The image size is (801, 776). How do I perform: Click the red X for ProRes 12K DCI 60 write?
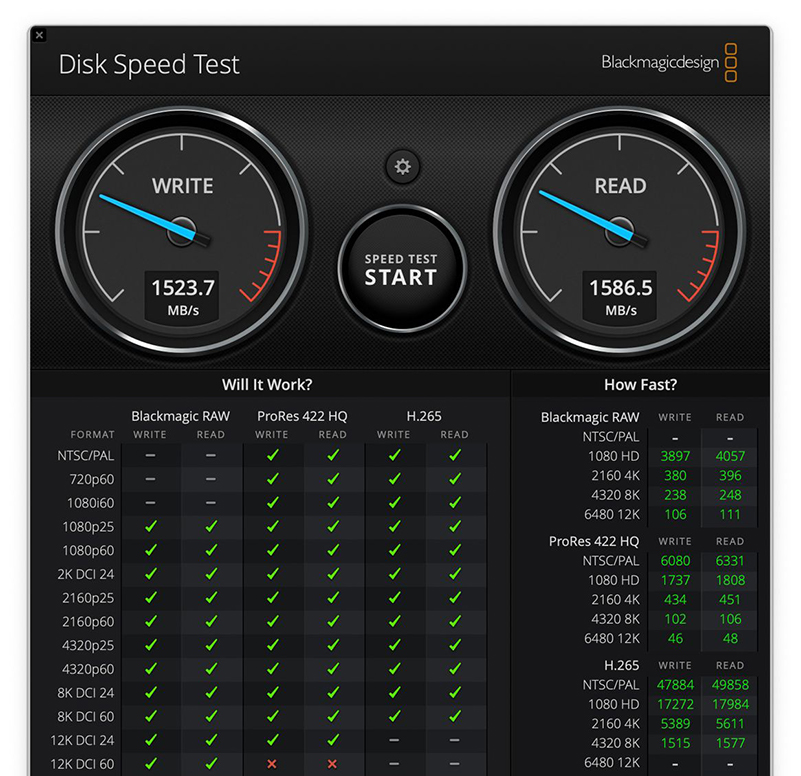tap(272, 764)
